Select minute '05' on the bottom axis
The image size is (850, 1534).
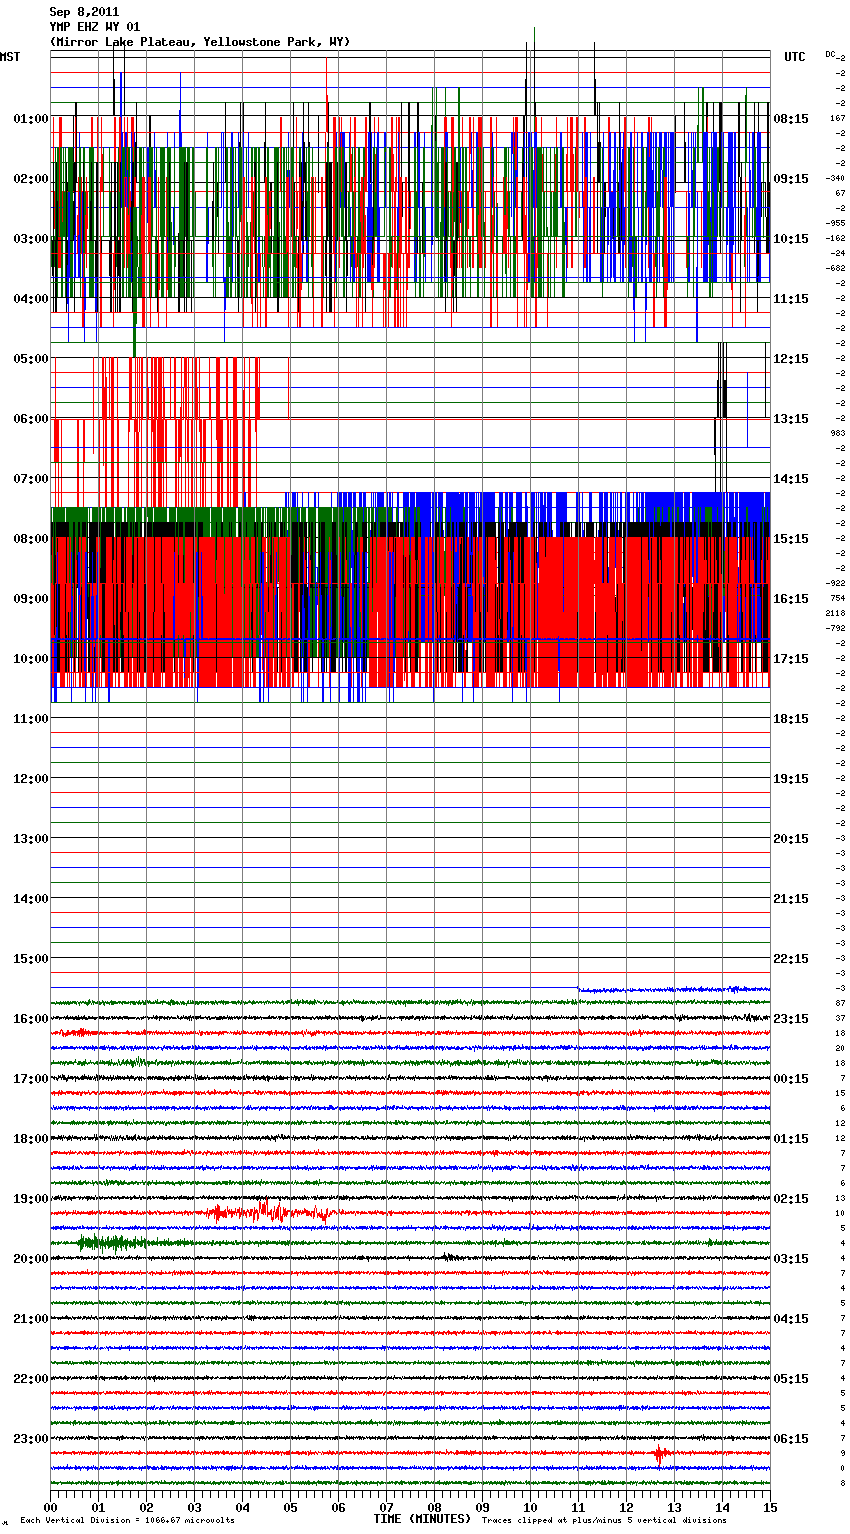tap(290, 1507)
